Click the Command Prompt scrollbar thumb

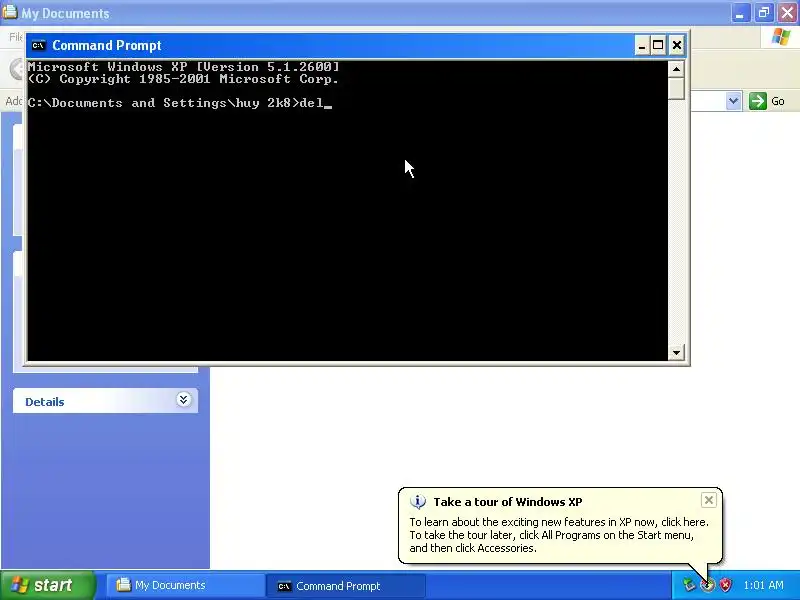(x=676, y=88)
